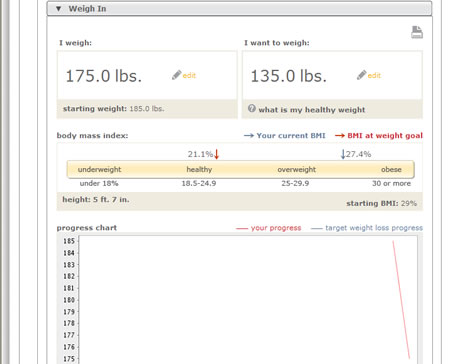The image size is (450, 364).
Task: Click the 'healthy' segment of BMI bar
Action: tap(199, 169)
